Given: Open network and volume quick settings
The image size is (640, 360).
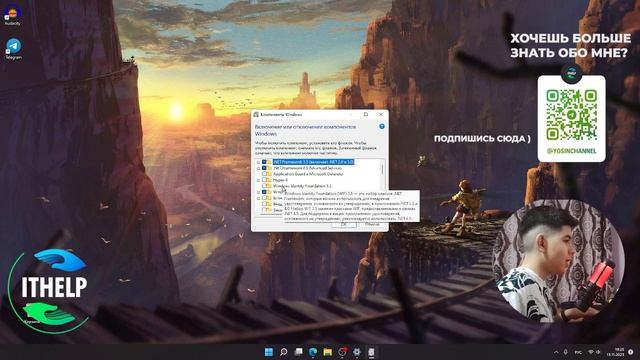Looking at the screenshot, I should pos(594,352).
